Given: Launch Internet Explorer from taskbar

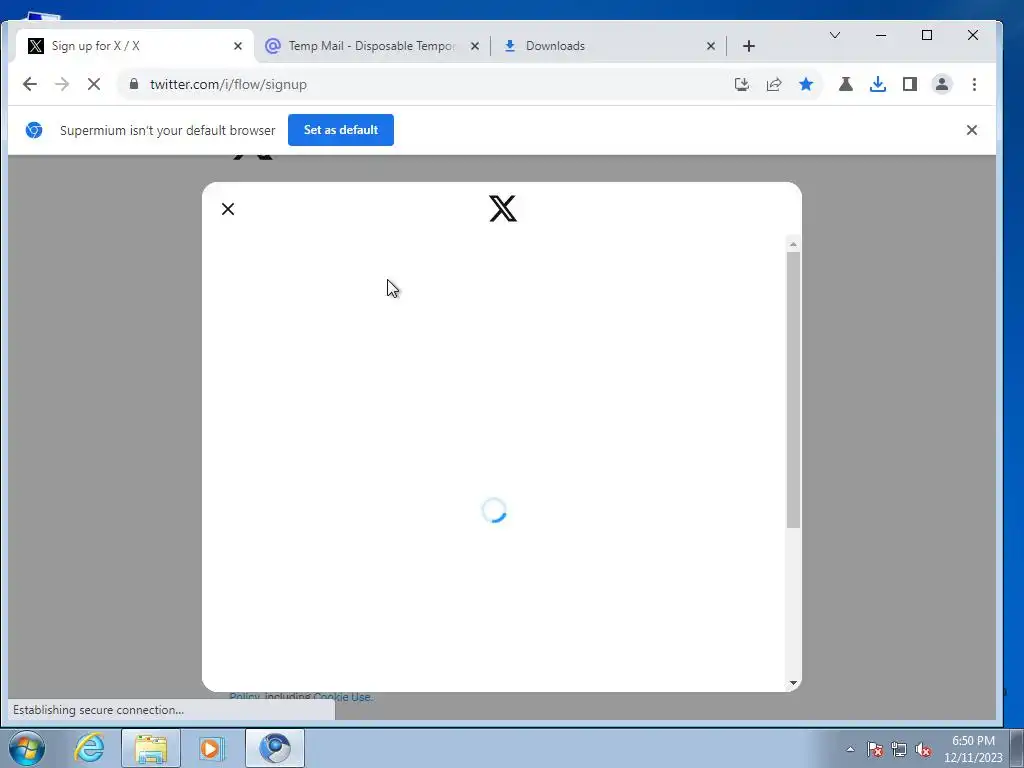Looking at the screenshot, I should pos(89,748).
